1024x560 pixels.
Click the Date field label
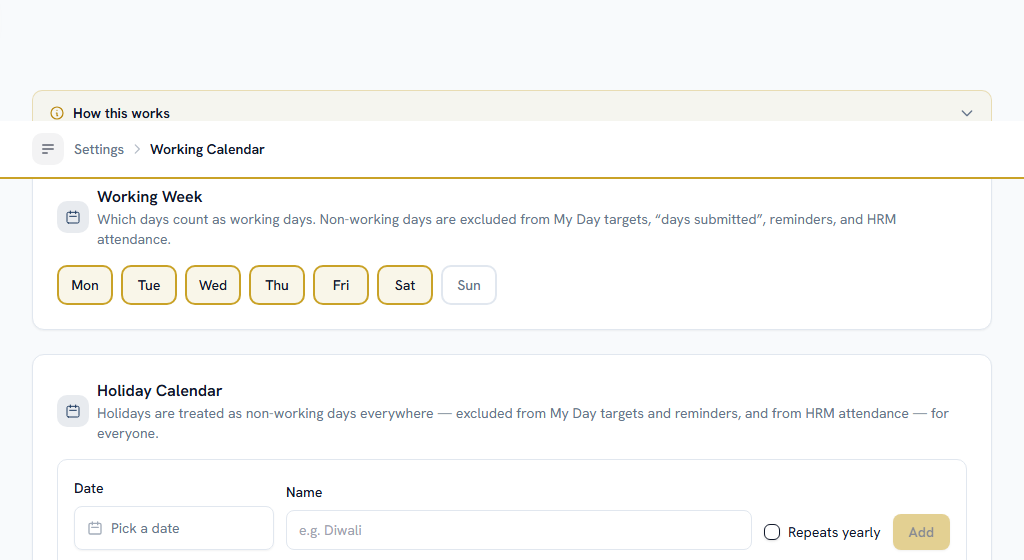point(89,488)
